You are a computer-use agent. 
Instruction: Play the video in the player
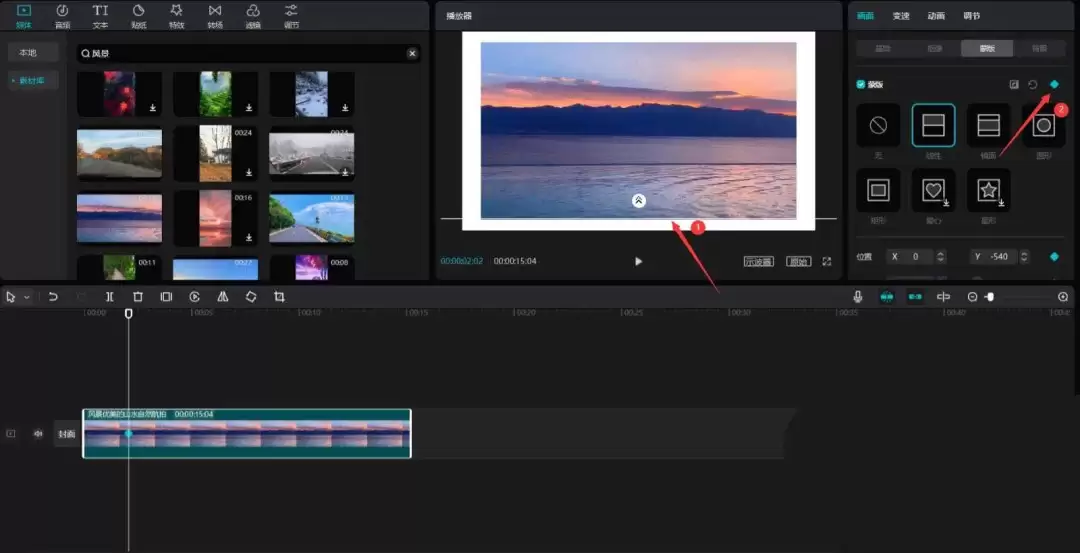coord(639,261)
